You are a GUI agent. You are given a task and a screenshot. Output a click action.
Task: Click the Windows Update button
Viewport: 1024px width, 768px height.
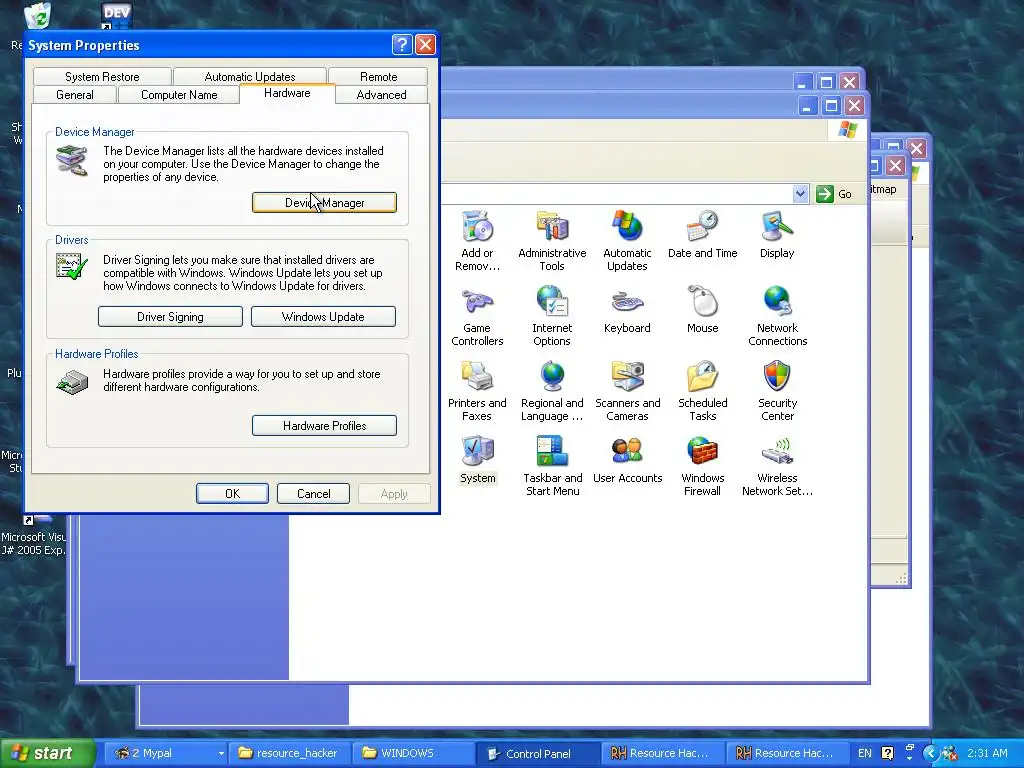pos(323,317)
